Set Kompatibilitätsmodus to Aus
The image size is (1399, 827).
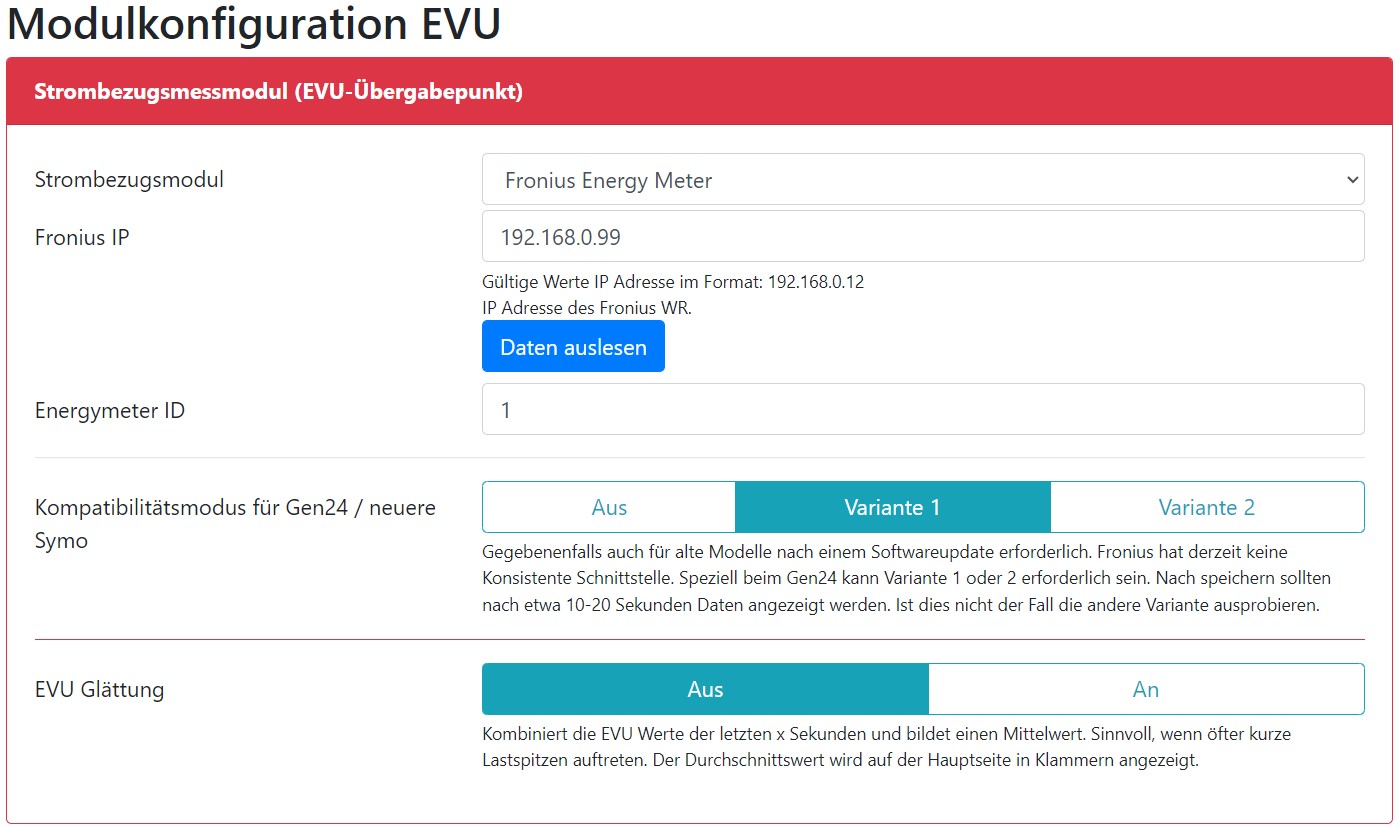pos(608,508)
